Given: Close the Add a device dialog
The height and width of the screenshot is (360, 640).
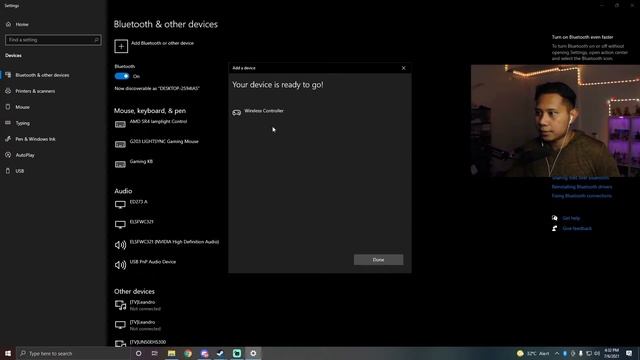Looking at the screenshot, I should [x=404, y=68].
